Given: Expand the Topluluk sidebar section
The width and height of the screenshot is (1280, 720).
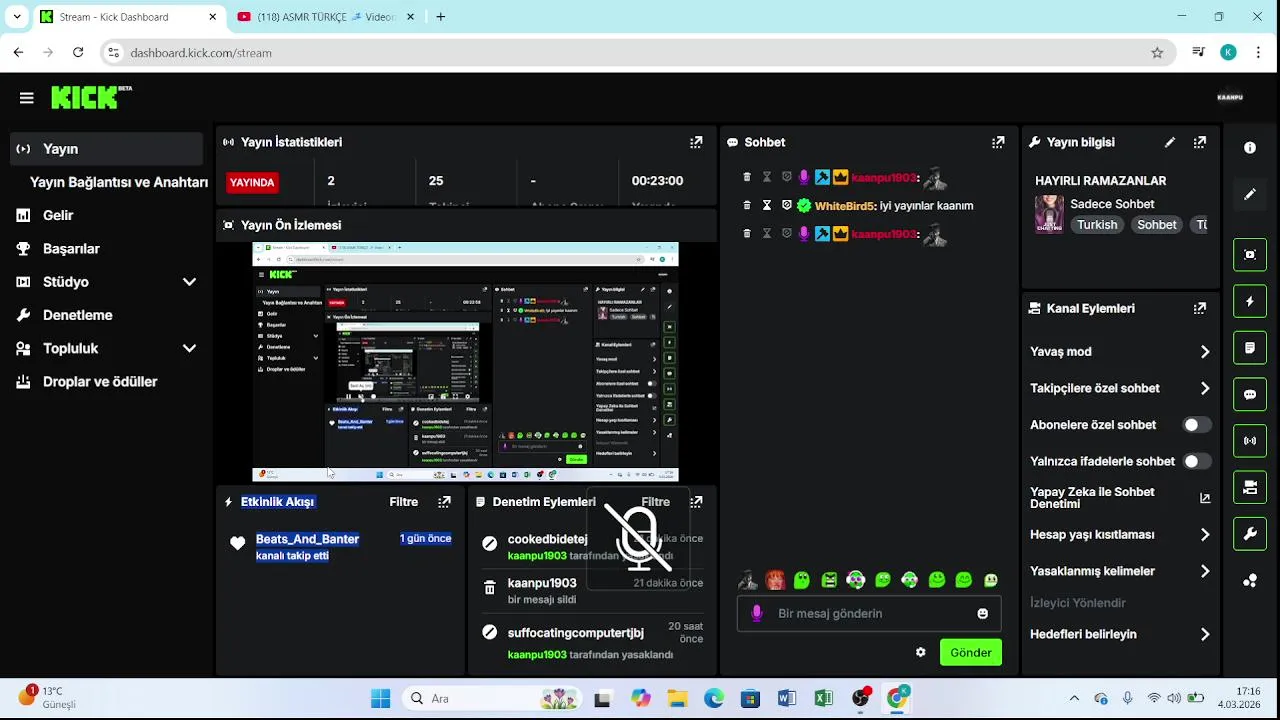Looking at the screenshot, I should [189, 348].
